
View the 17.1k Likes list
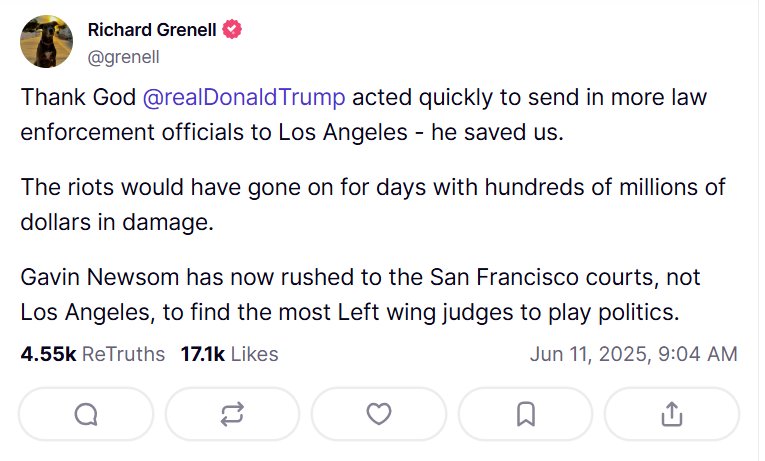(x=229, y=354)
